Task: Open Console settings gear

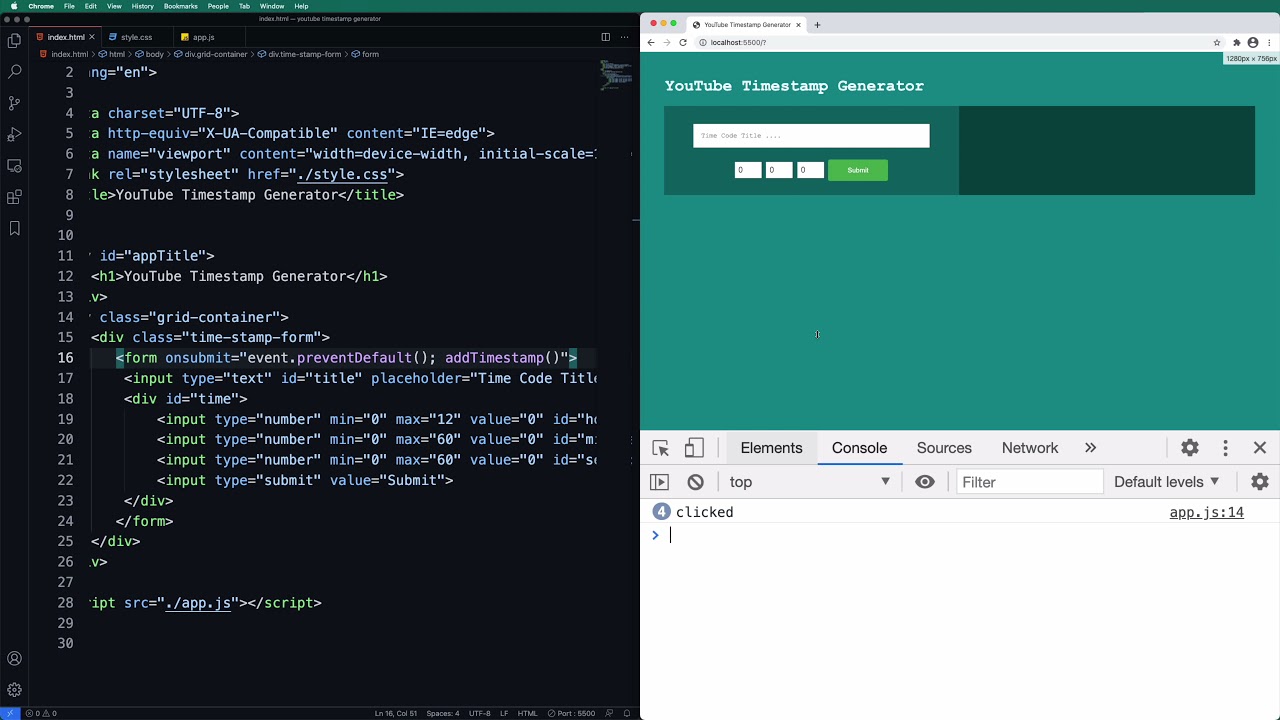Action: tap(1260, 482)
